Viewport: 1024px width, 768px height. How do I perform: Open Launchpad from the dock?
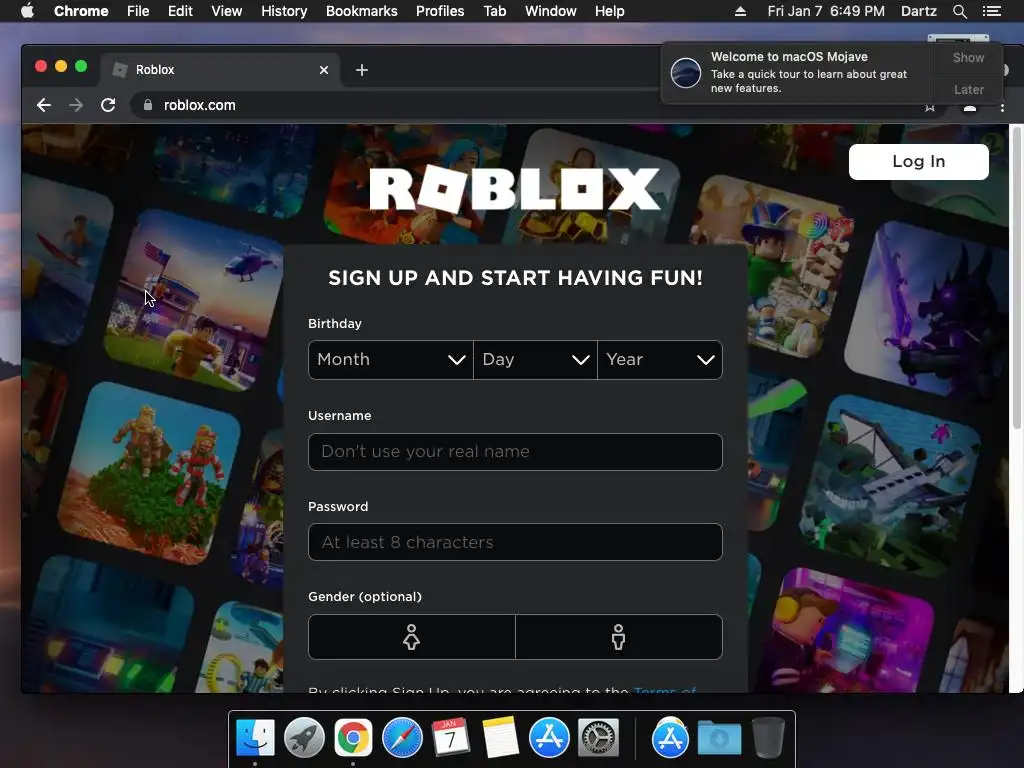click(x=304, y=738)
